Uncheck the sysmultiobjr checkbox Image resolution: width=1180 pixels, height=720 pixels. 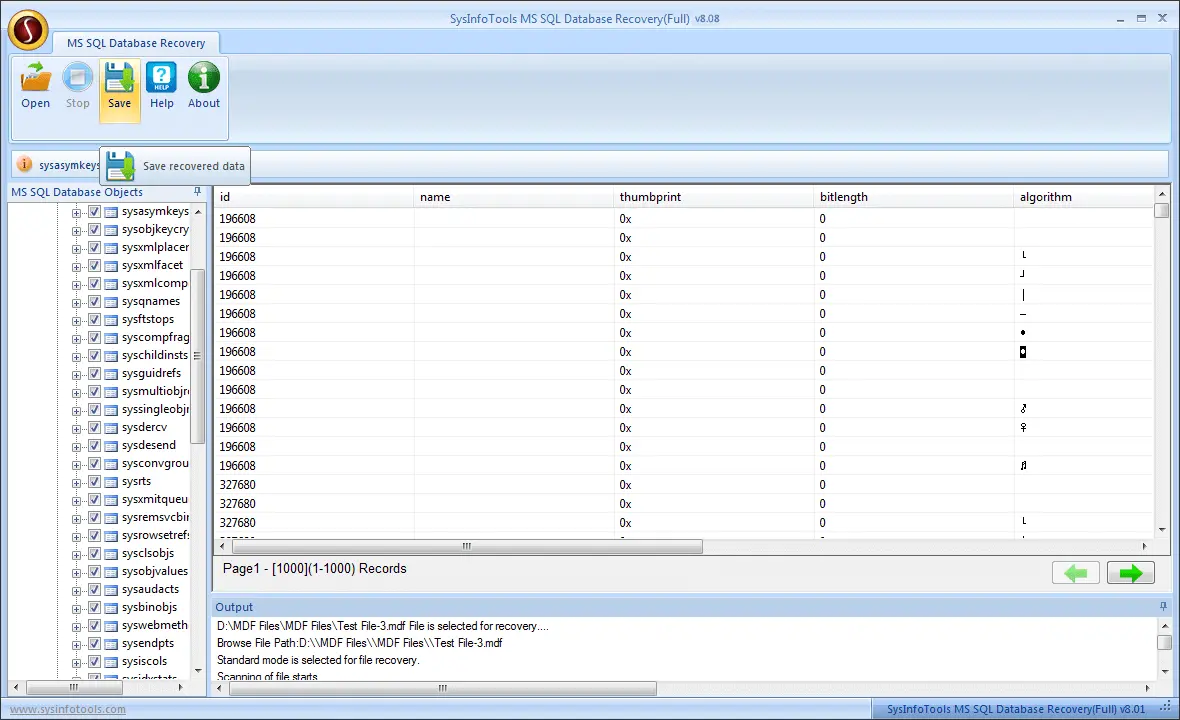pyautogui.click(x=94, y=391)
